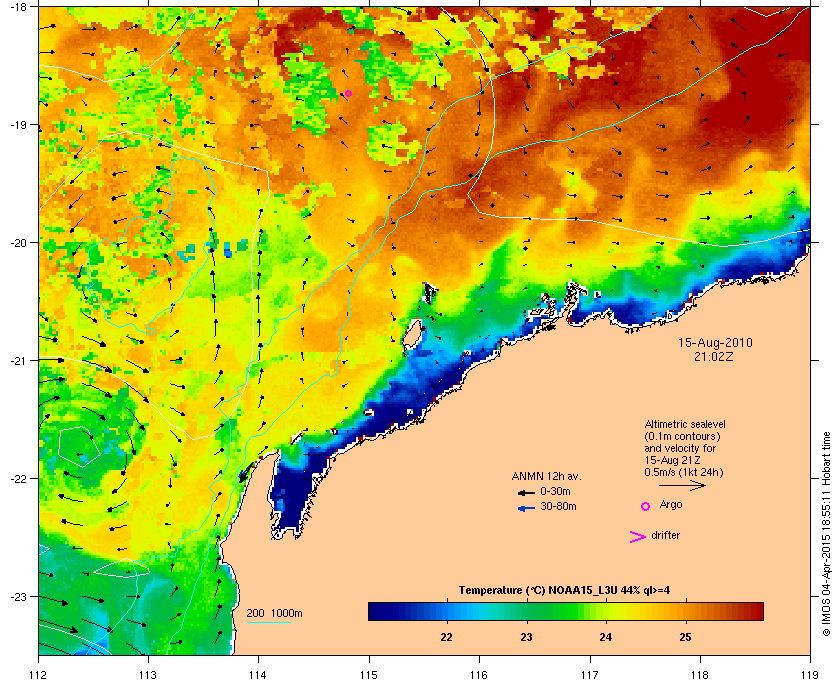Click the longitude axis label '115'
The image size is (840, 680).
[x=369, y=675]
